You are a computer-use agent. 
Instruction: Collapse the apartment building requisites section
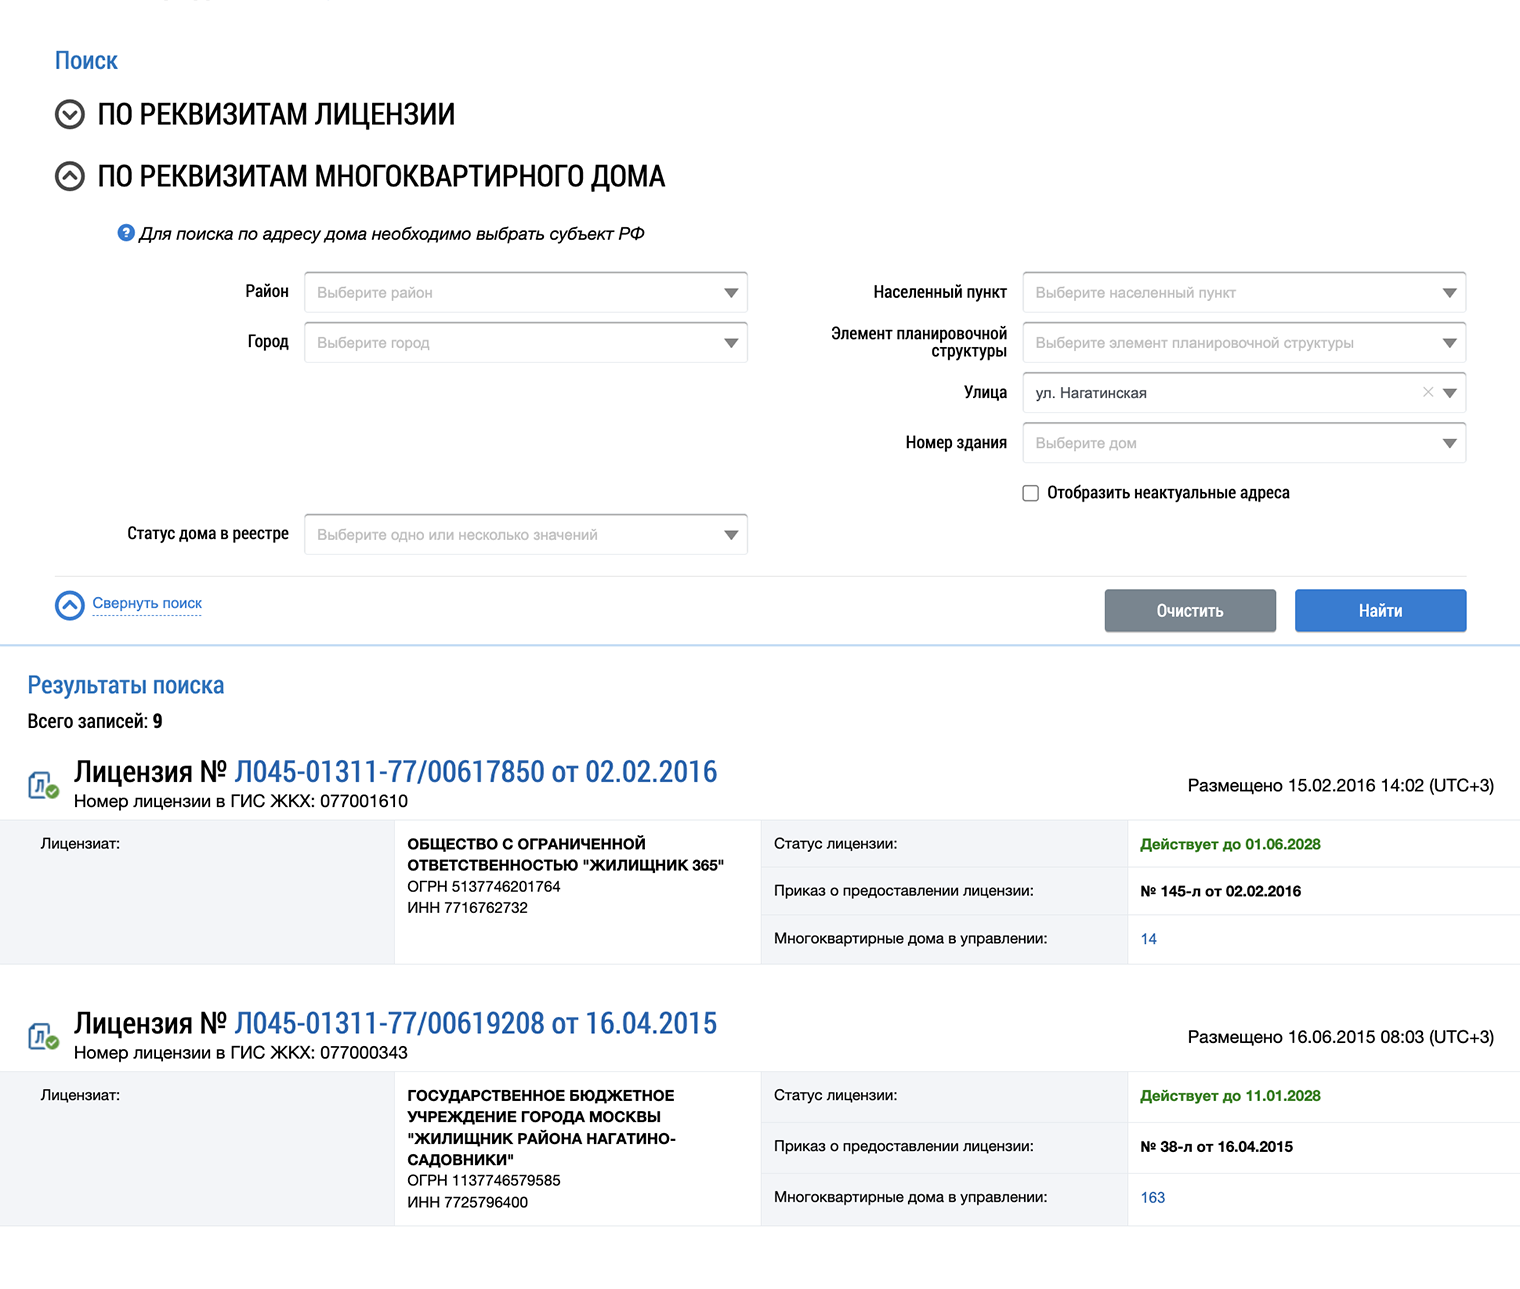point(69,177)
